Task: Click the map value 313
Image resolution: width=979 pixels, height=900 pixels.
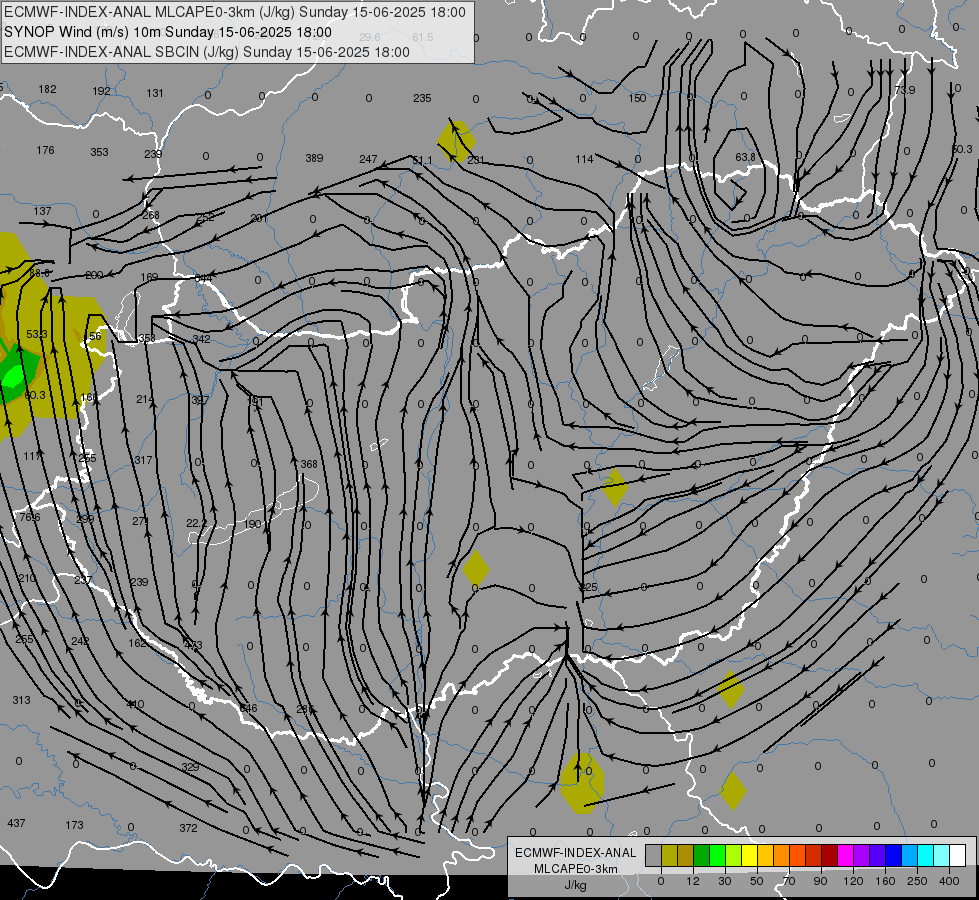Action: [x=21, y=700]
